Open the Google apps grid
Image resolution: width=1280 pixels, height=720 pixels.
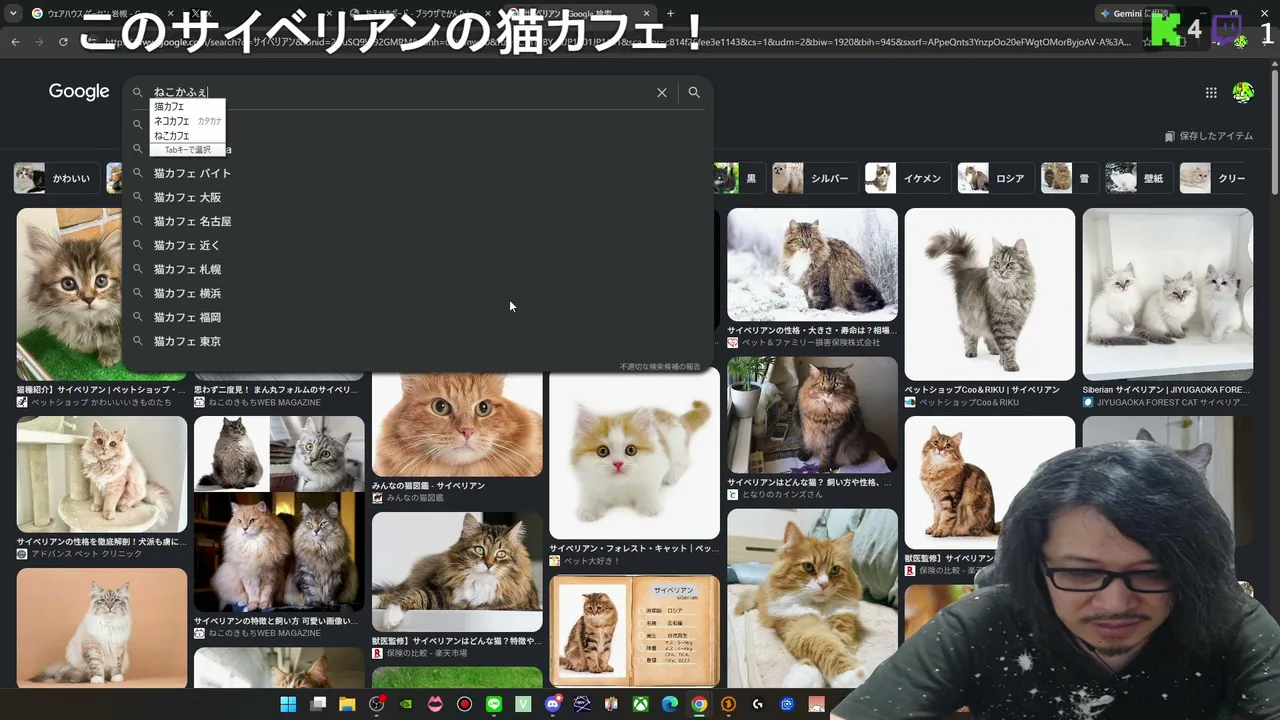point(1211,92)
